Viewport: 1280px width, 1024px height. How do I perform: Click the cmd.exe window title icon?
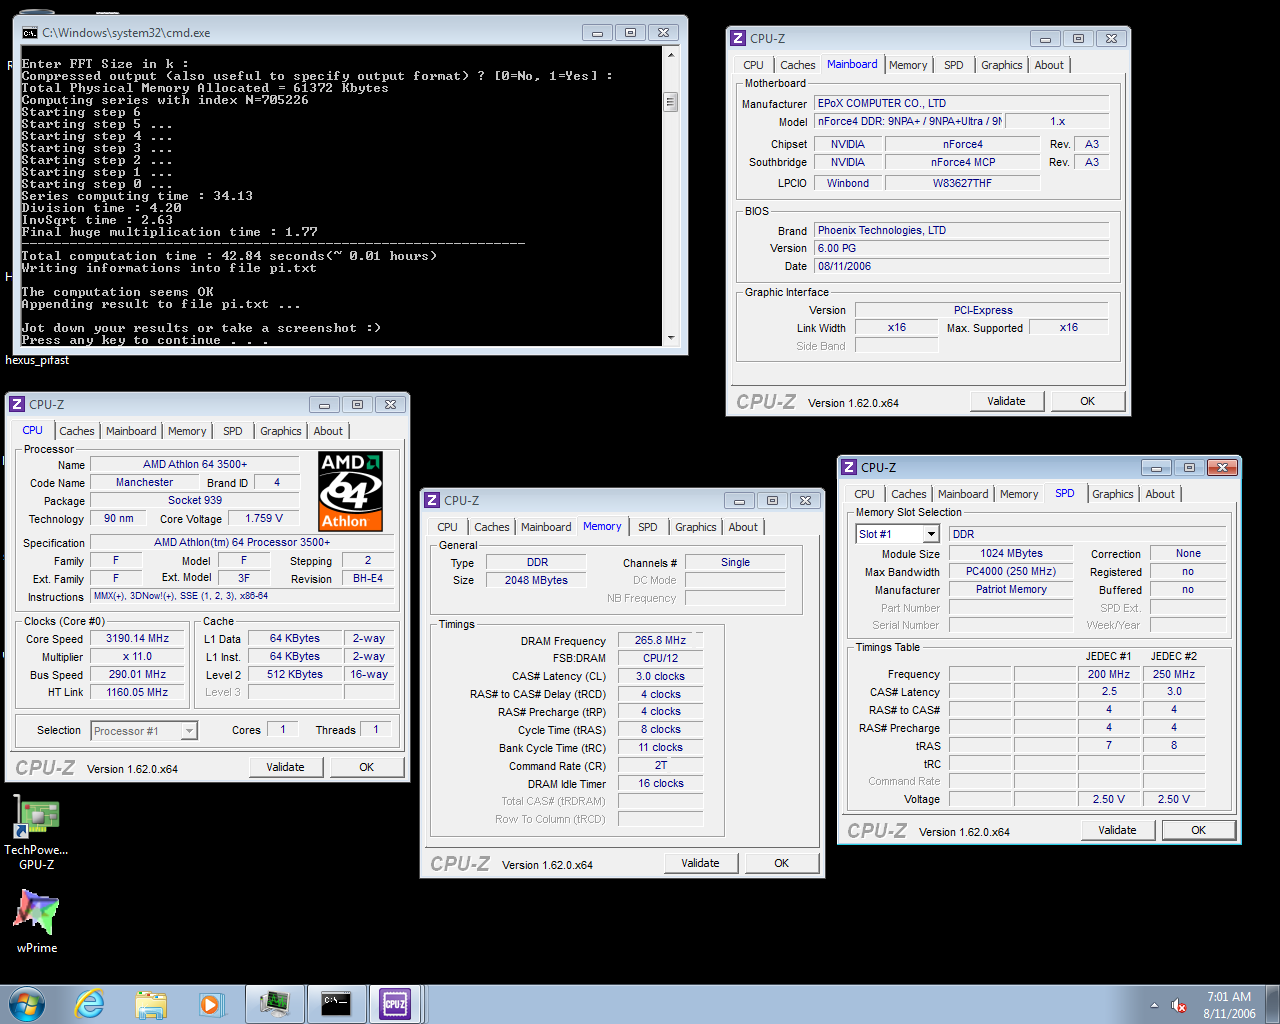point(30,33)
